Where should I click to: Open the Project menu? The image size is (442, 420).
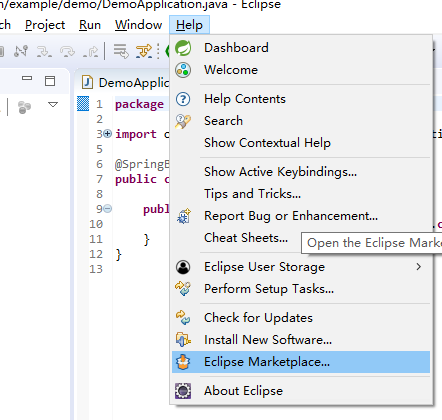pyautogui.click(x=45, y=25)
